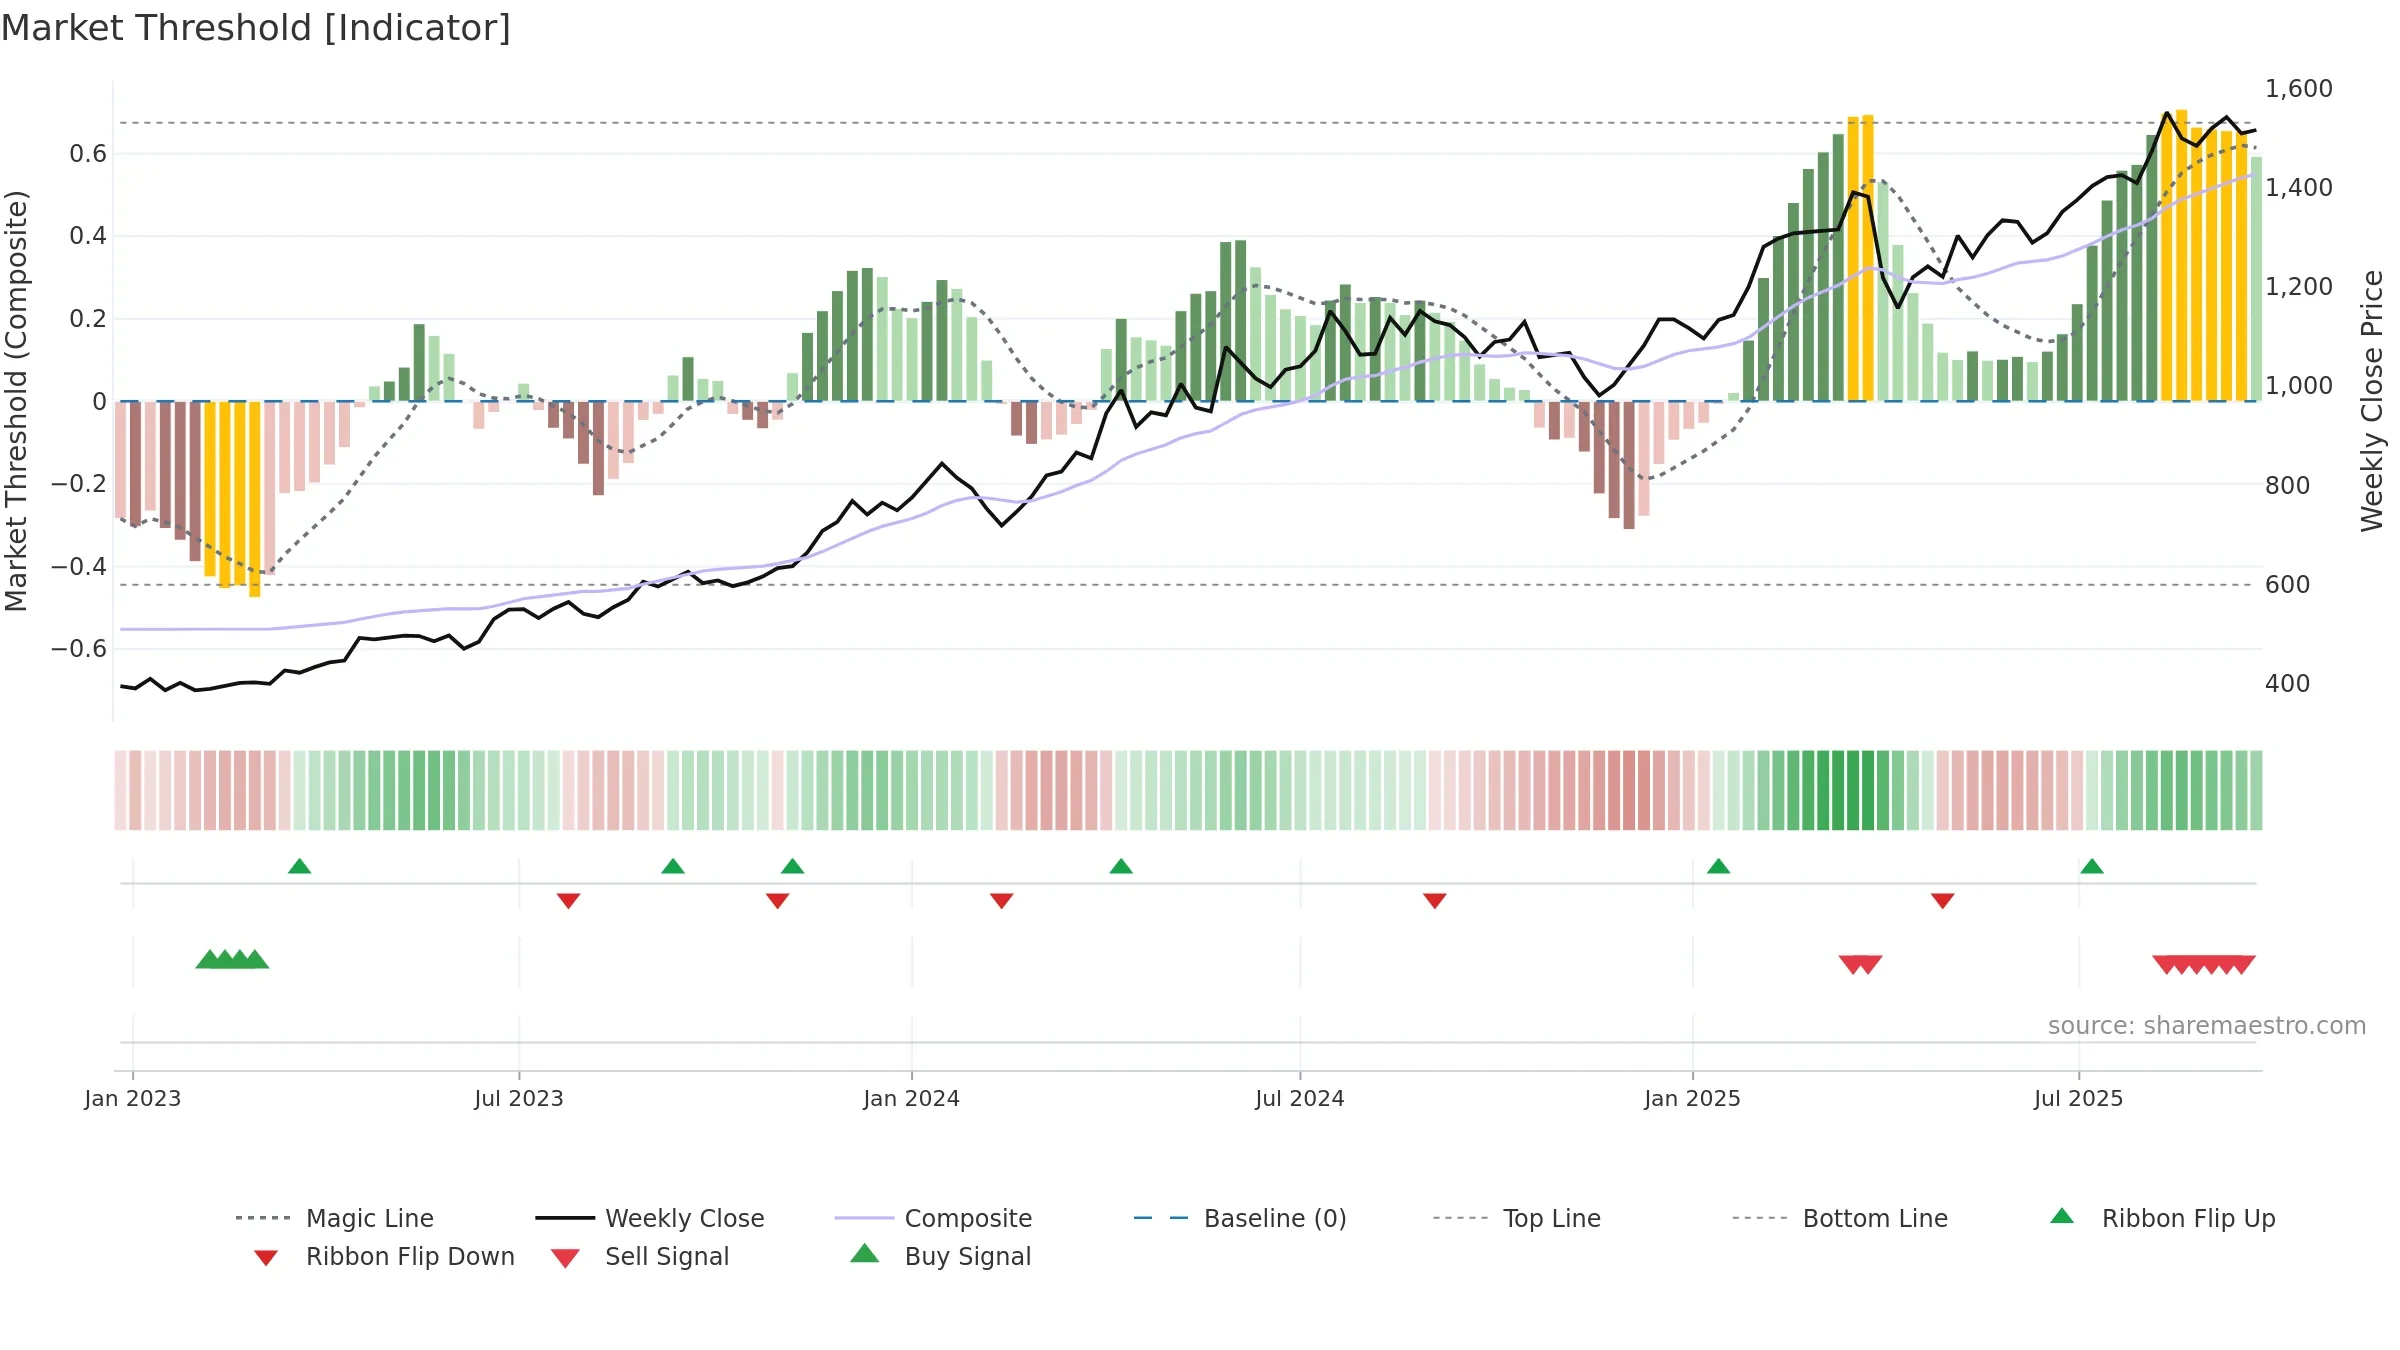
Task: Toggle the Composite legend entry
Action: click(x=933, y=1218)
